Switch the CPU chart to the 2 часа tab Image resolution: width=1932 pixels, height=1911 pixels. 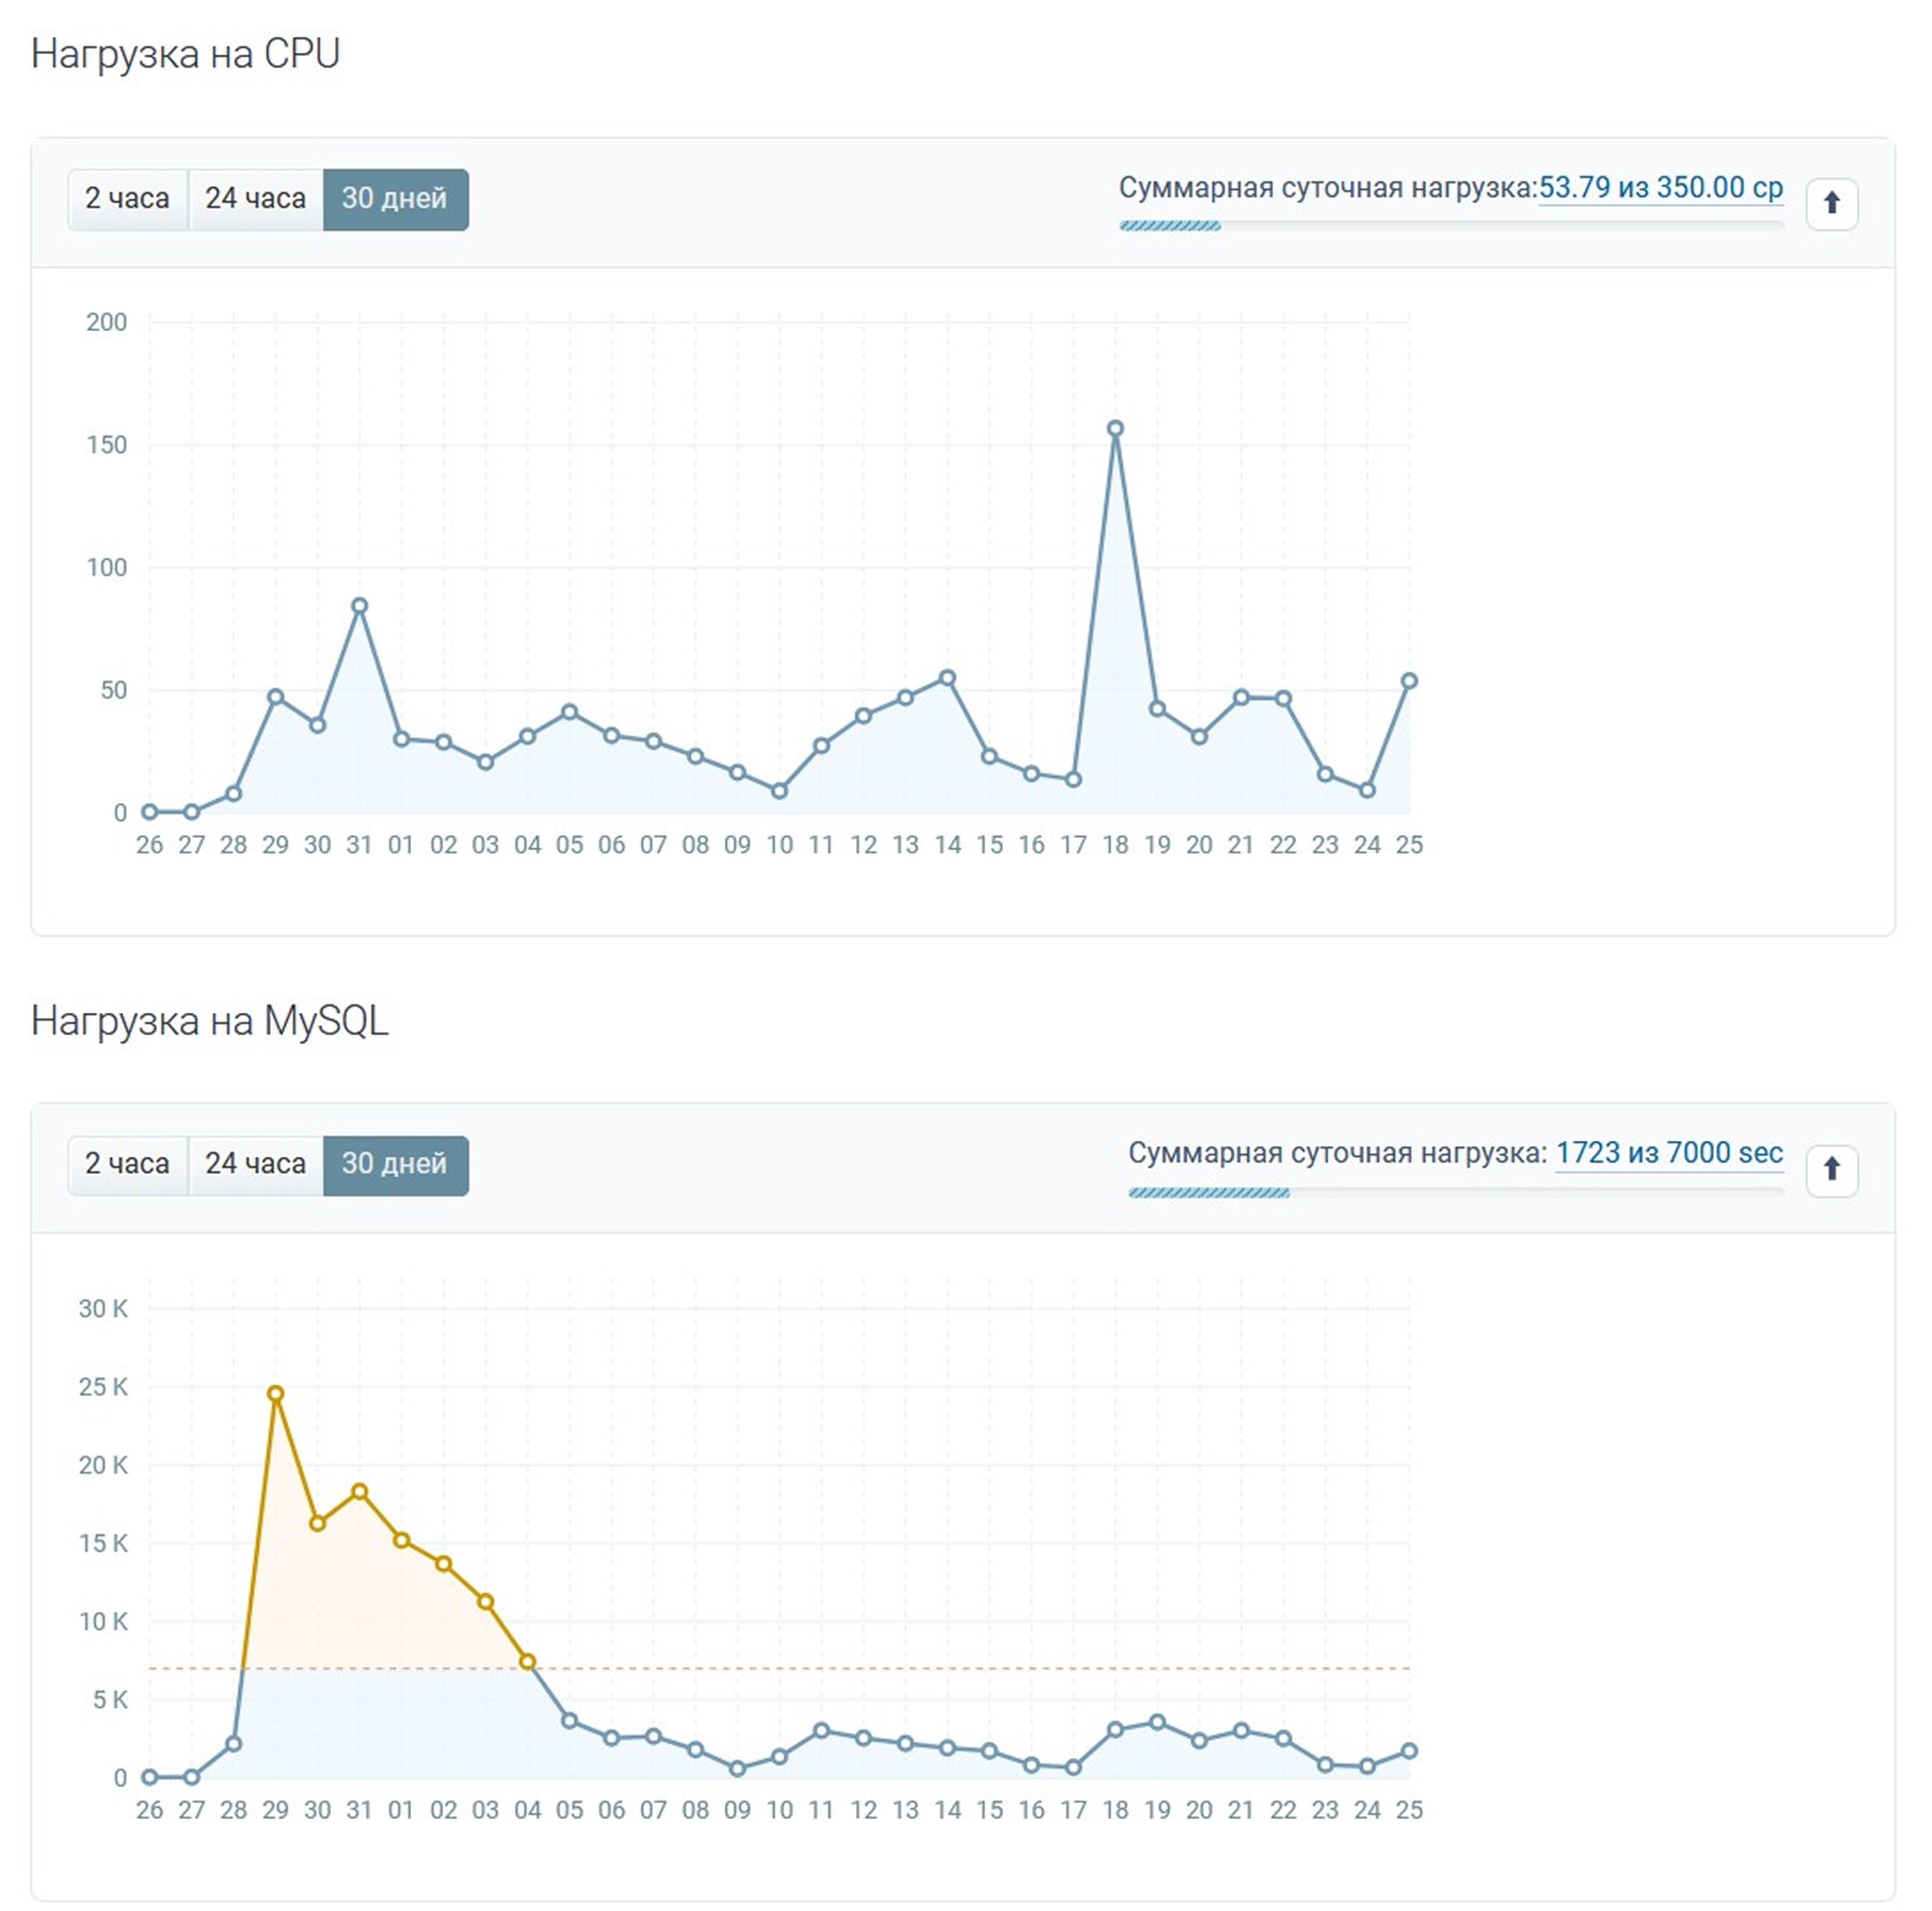point(127,199)
